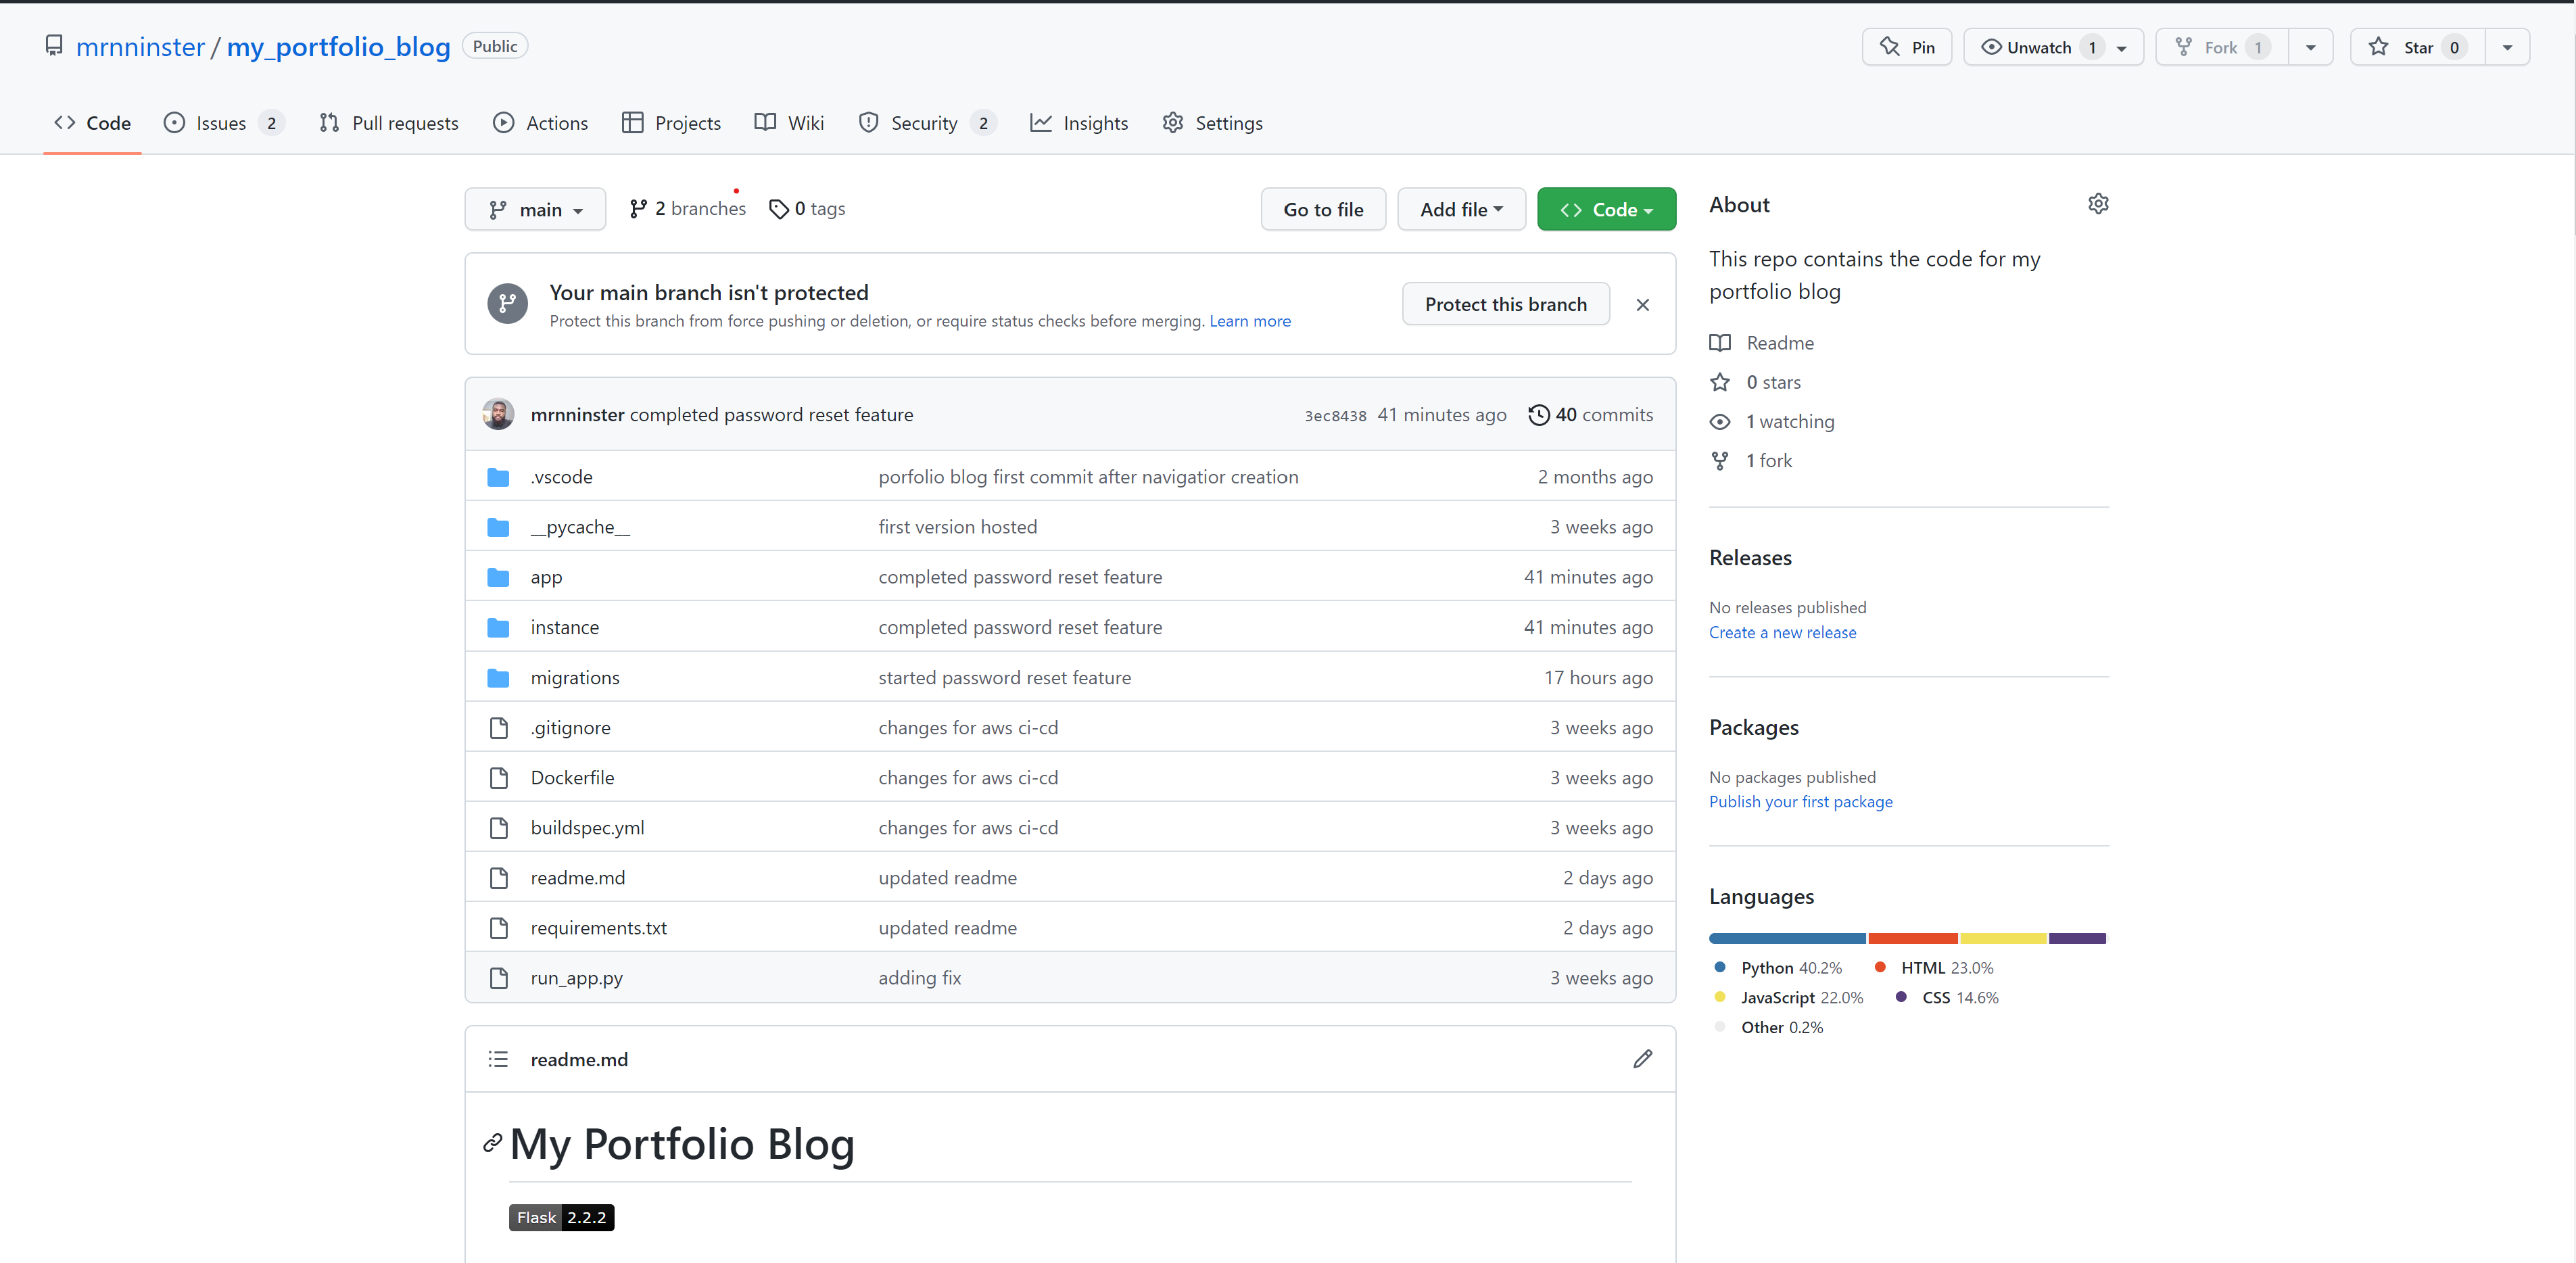The image size is (2576, 1263).
Task: Open commit hash 3ec8438
Action: coord(1335,416)
